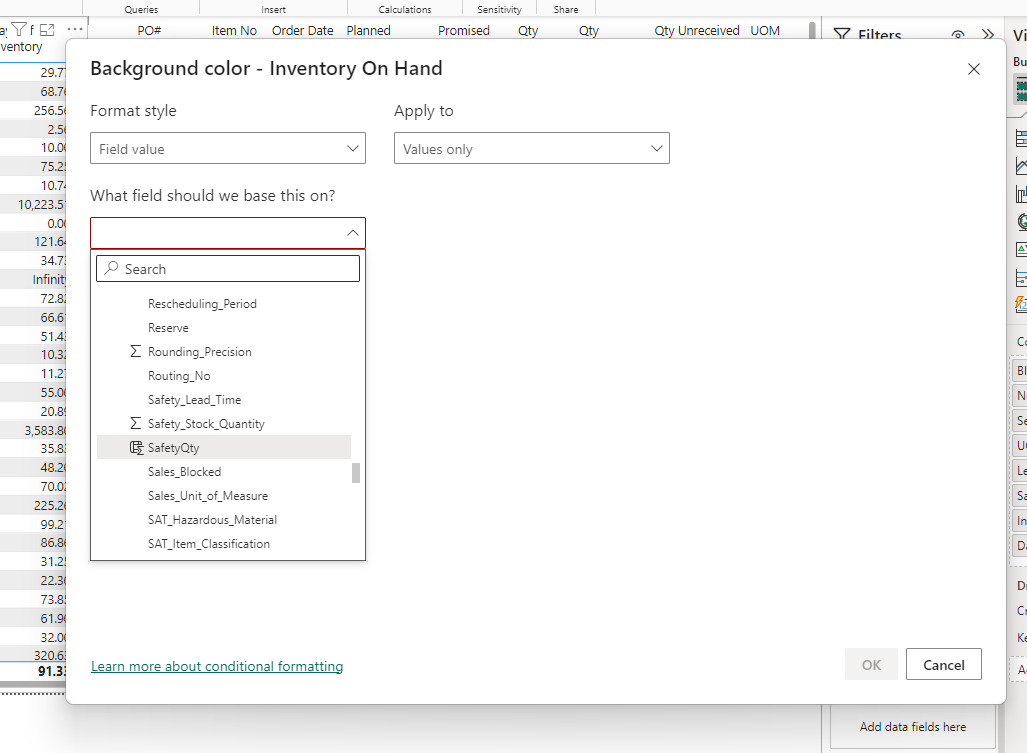Open Learn more about conditional formatting link
The height and width of the screenshot is (753, 1027).
coord(217,666)
